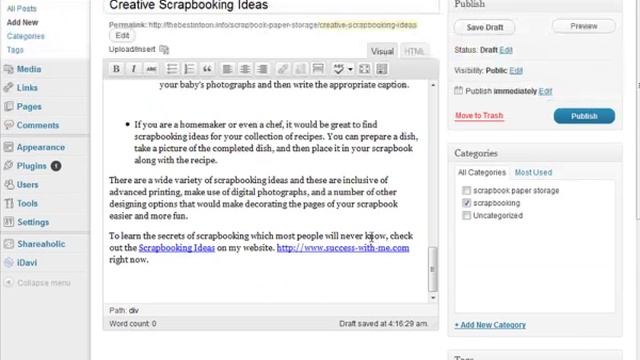Insert More tag icon

[x=318, y=69]
